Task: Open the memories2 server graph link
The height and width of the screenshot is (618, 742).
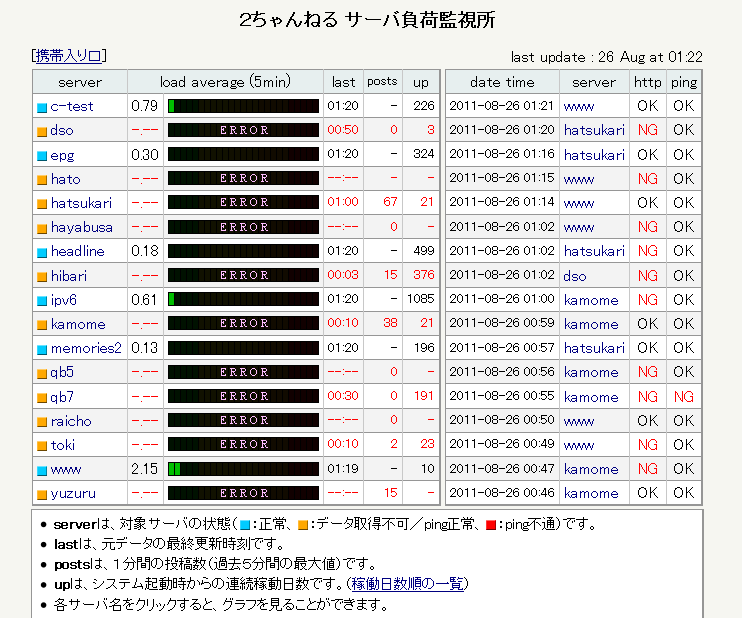Action: click(x=86, y=348)
